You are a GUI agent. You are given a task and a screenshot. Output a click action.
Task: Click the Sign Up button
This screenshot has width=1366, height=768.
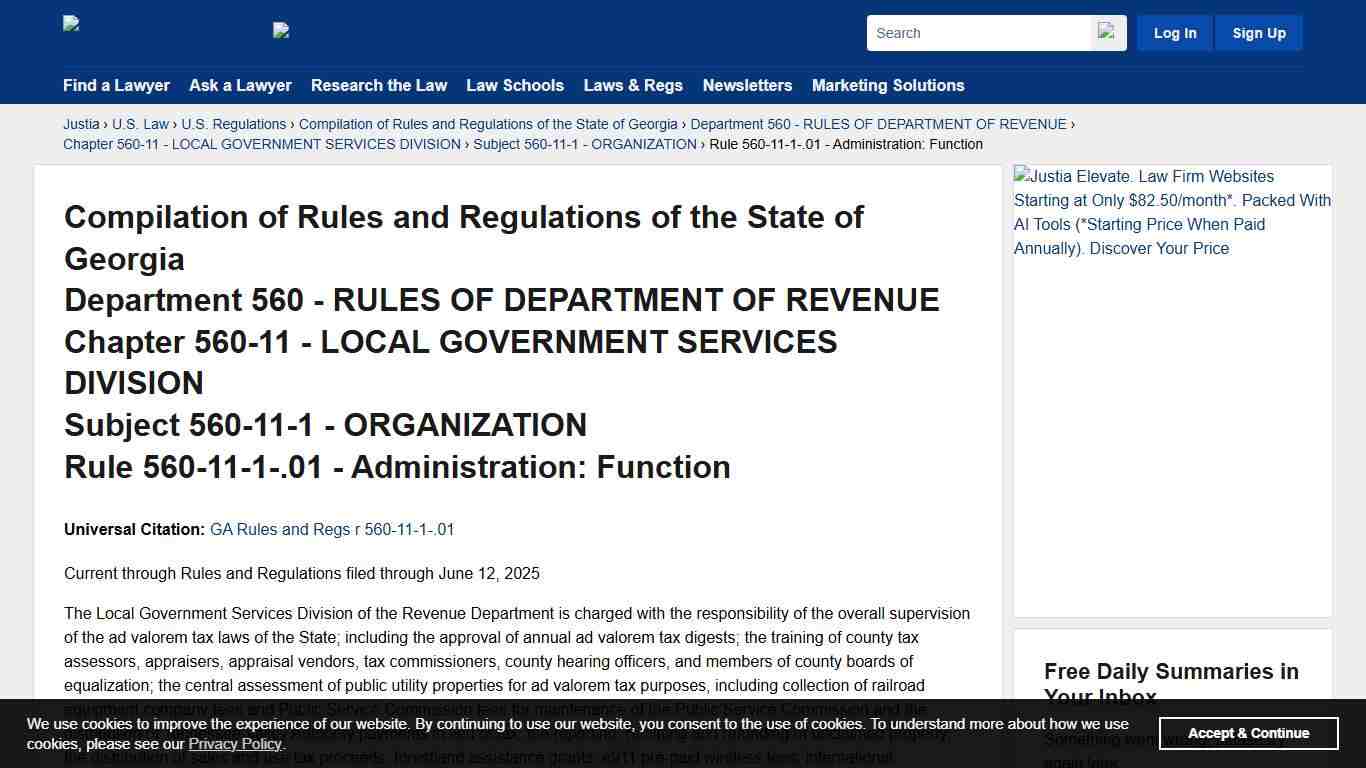tap(1258, 32)
